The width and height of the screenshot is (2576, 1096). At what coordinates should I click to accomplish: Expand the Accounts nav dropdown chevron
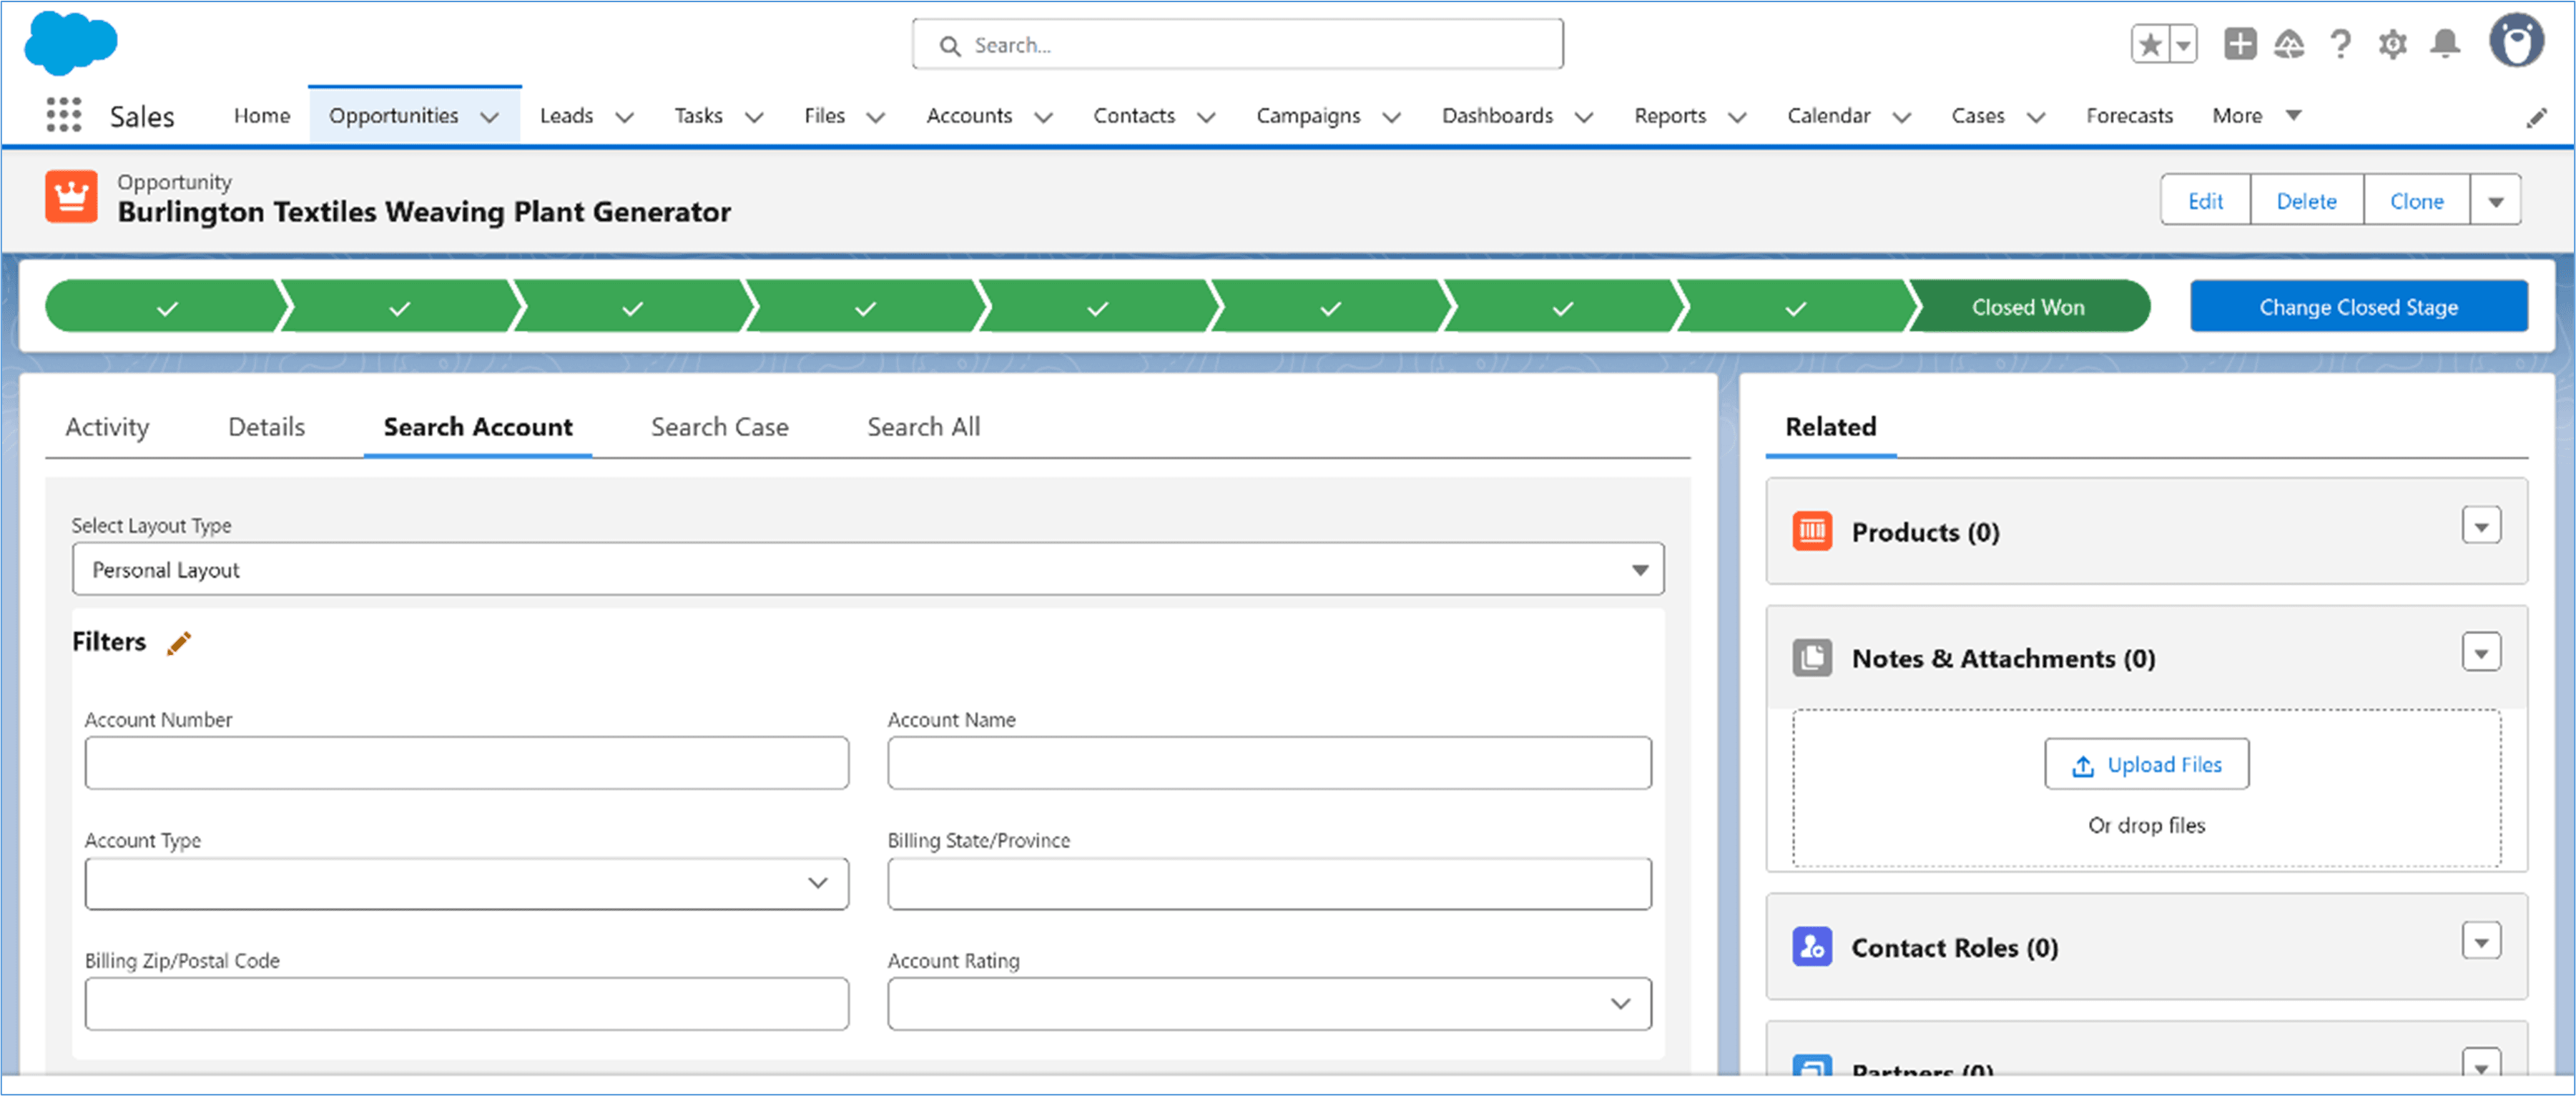click(x=1043, y=117)
